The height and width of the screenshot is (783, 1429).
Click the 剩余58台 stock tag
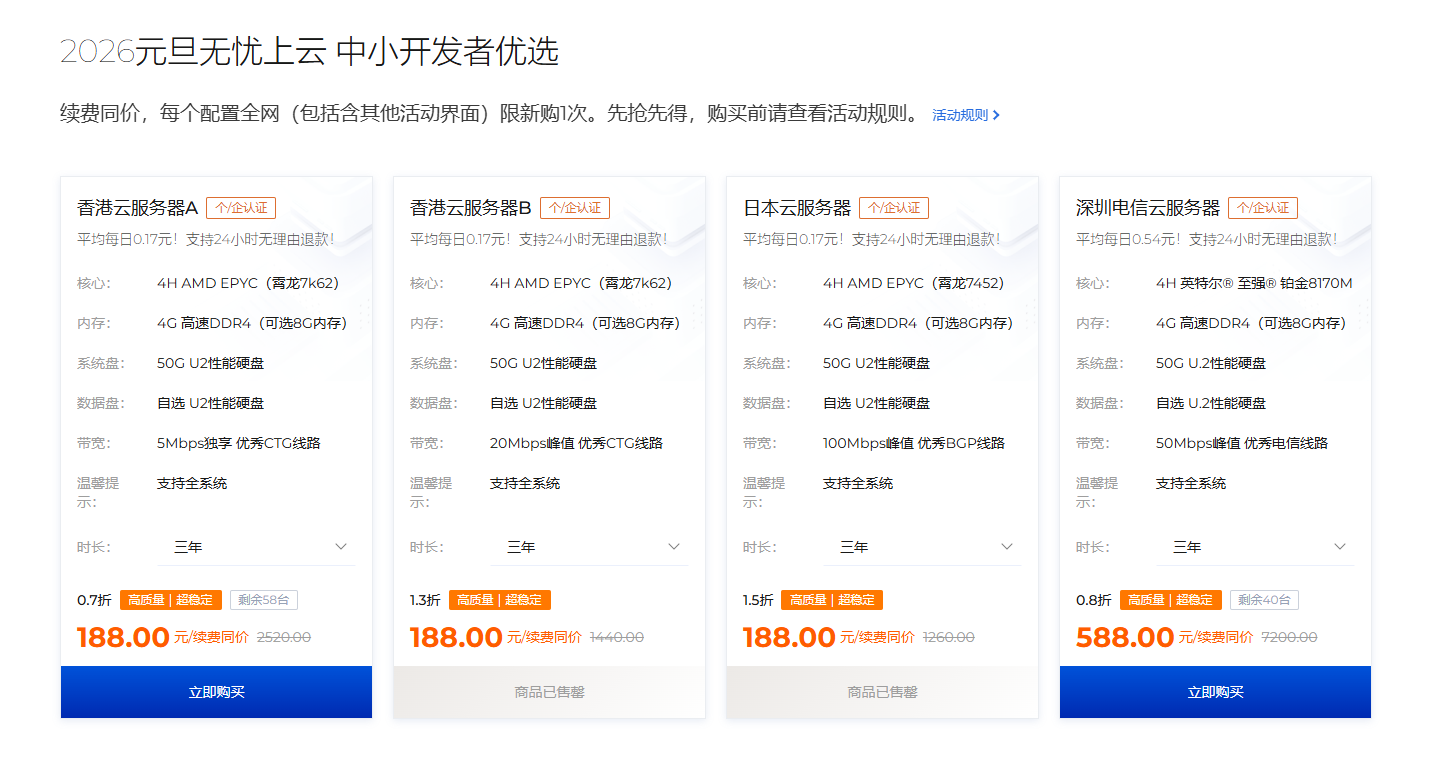pos(264,600)
